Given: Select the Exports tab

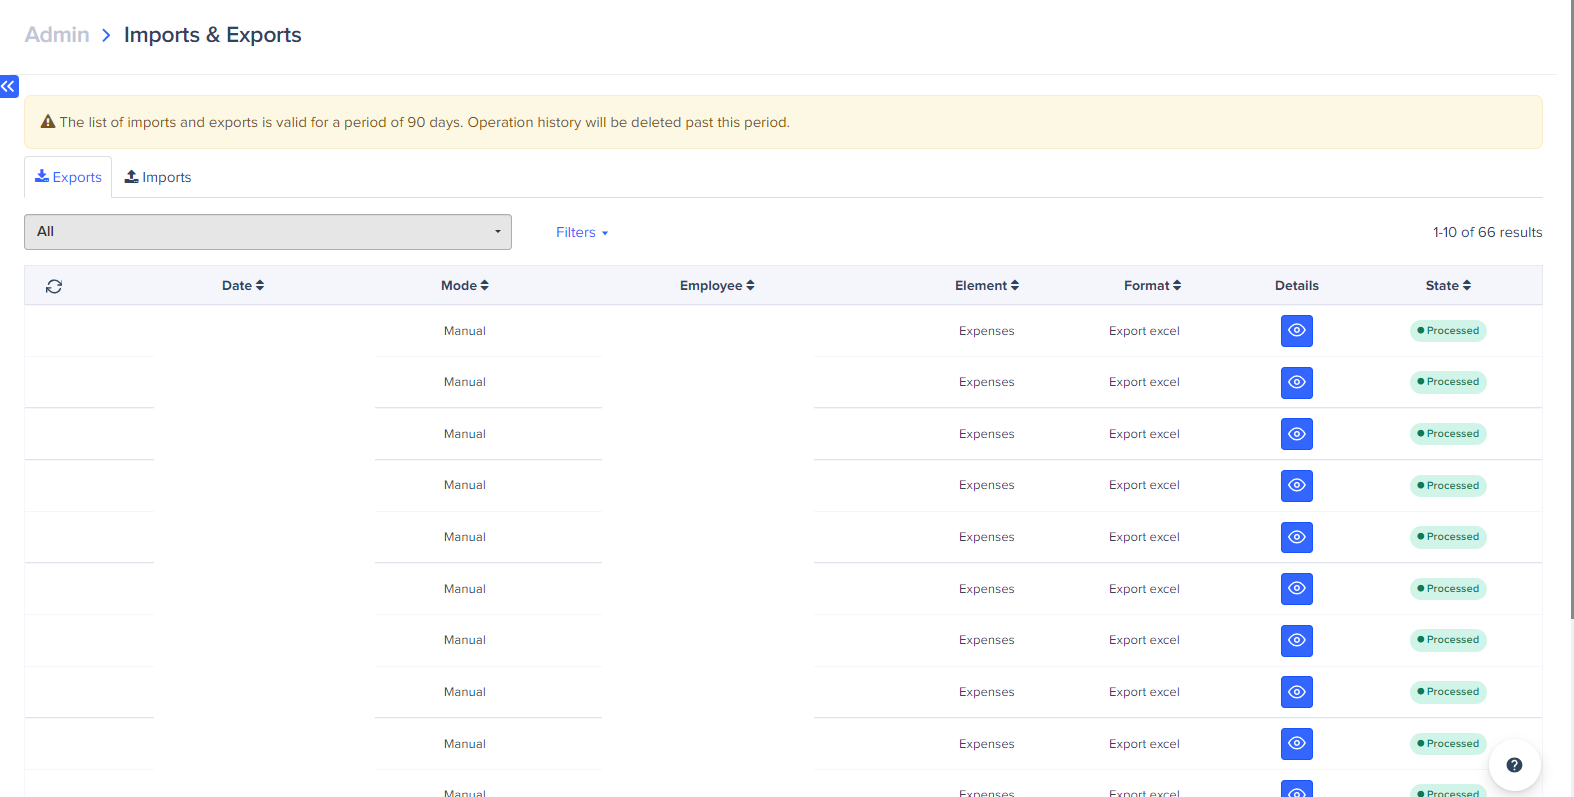Looking at the screenshot, I should click(68, 177).
